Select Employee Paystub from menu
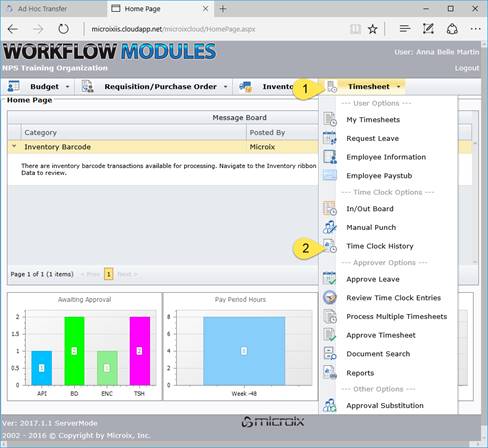 coord(379,176)
